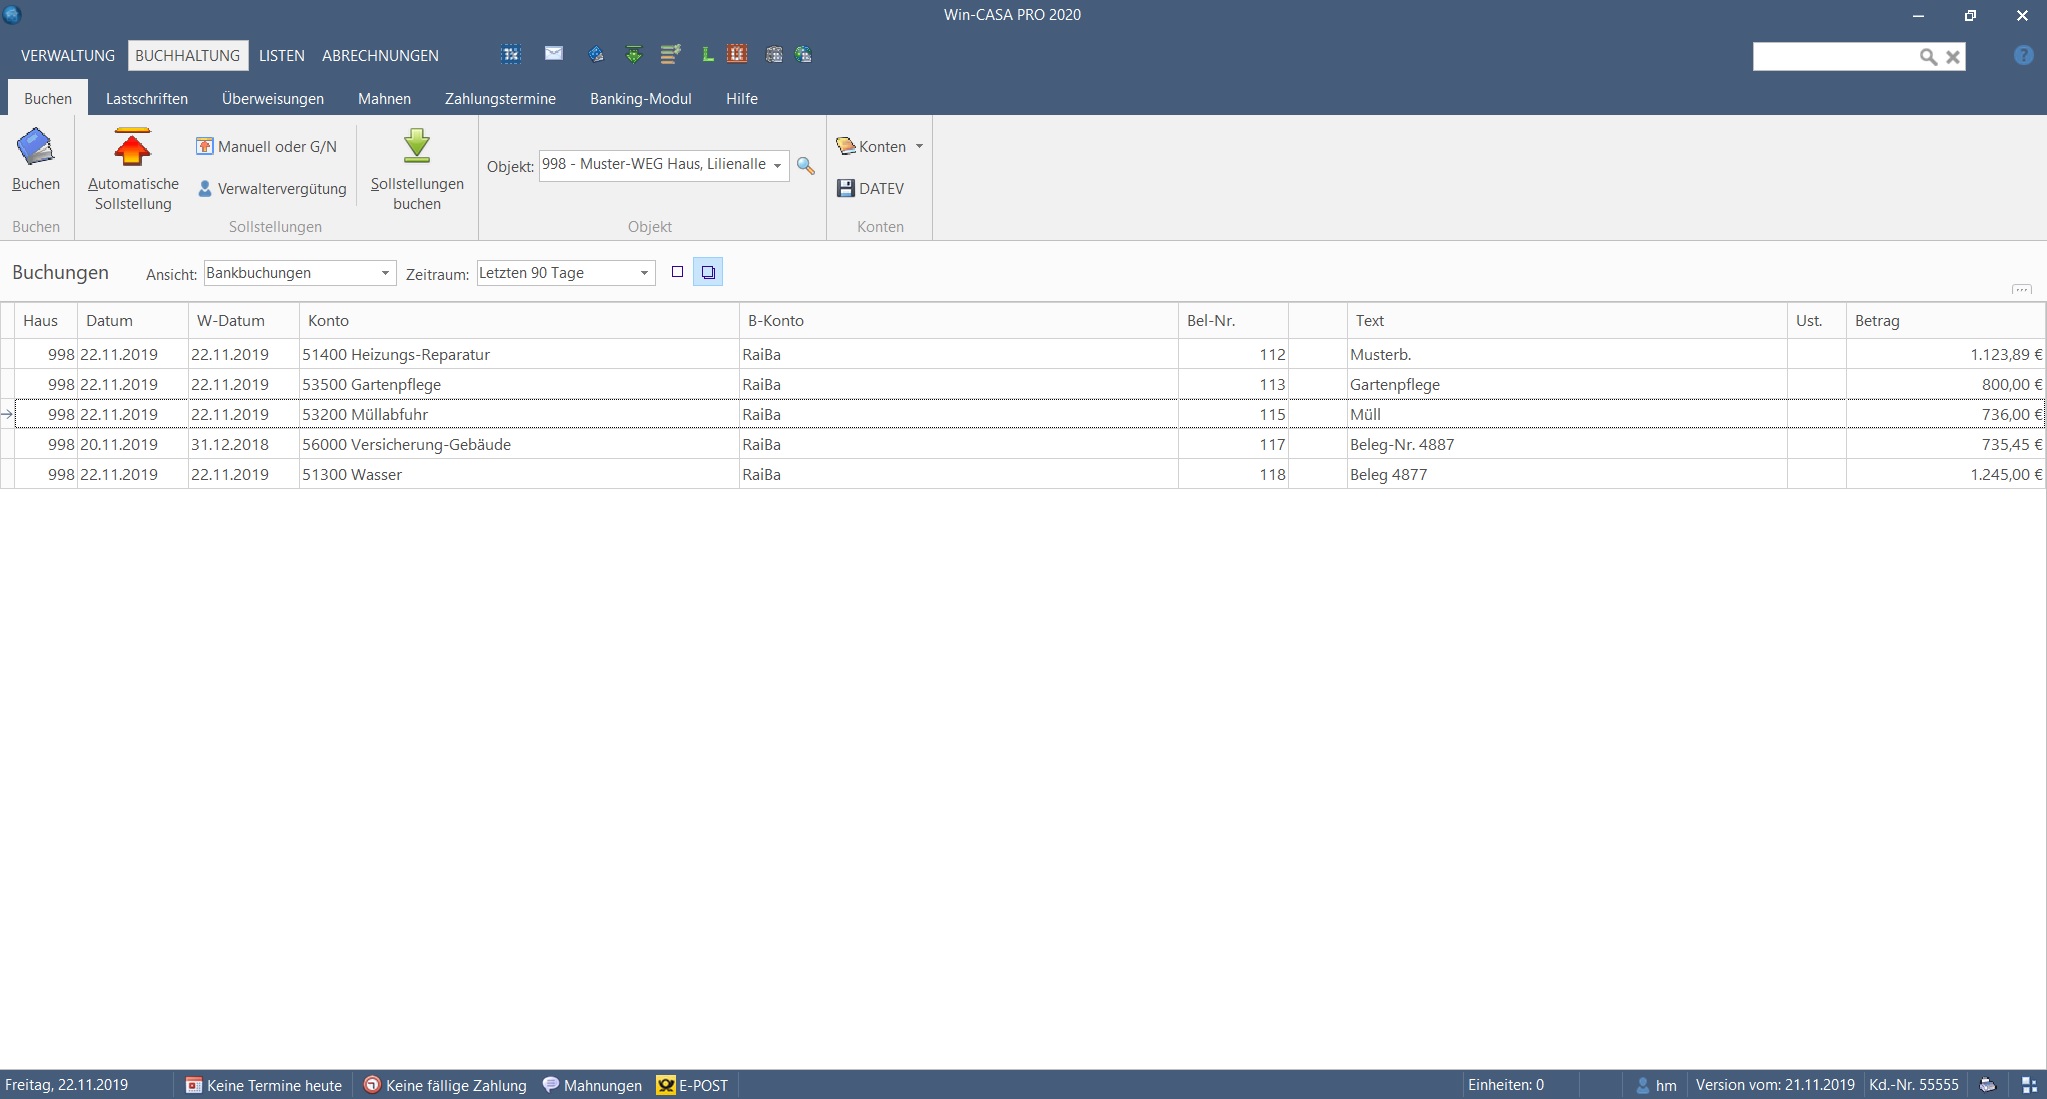Click the striped list icon in the top toolbar
The image size is (2047, 1099).
(x=670, y=55)
